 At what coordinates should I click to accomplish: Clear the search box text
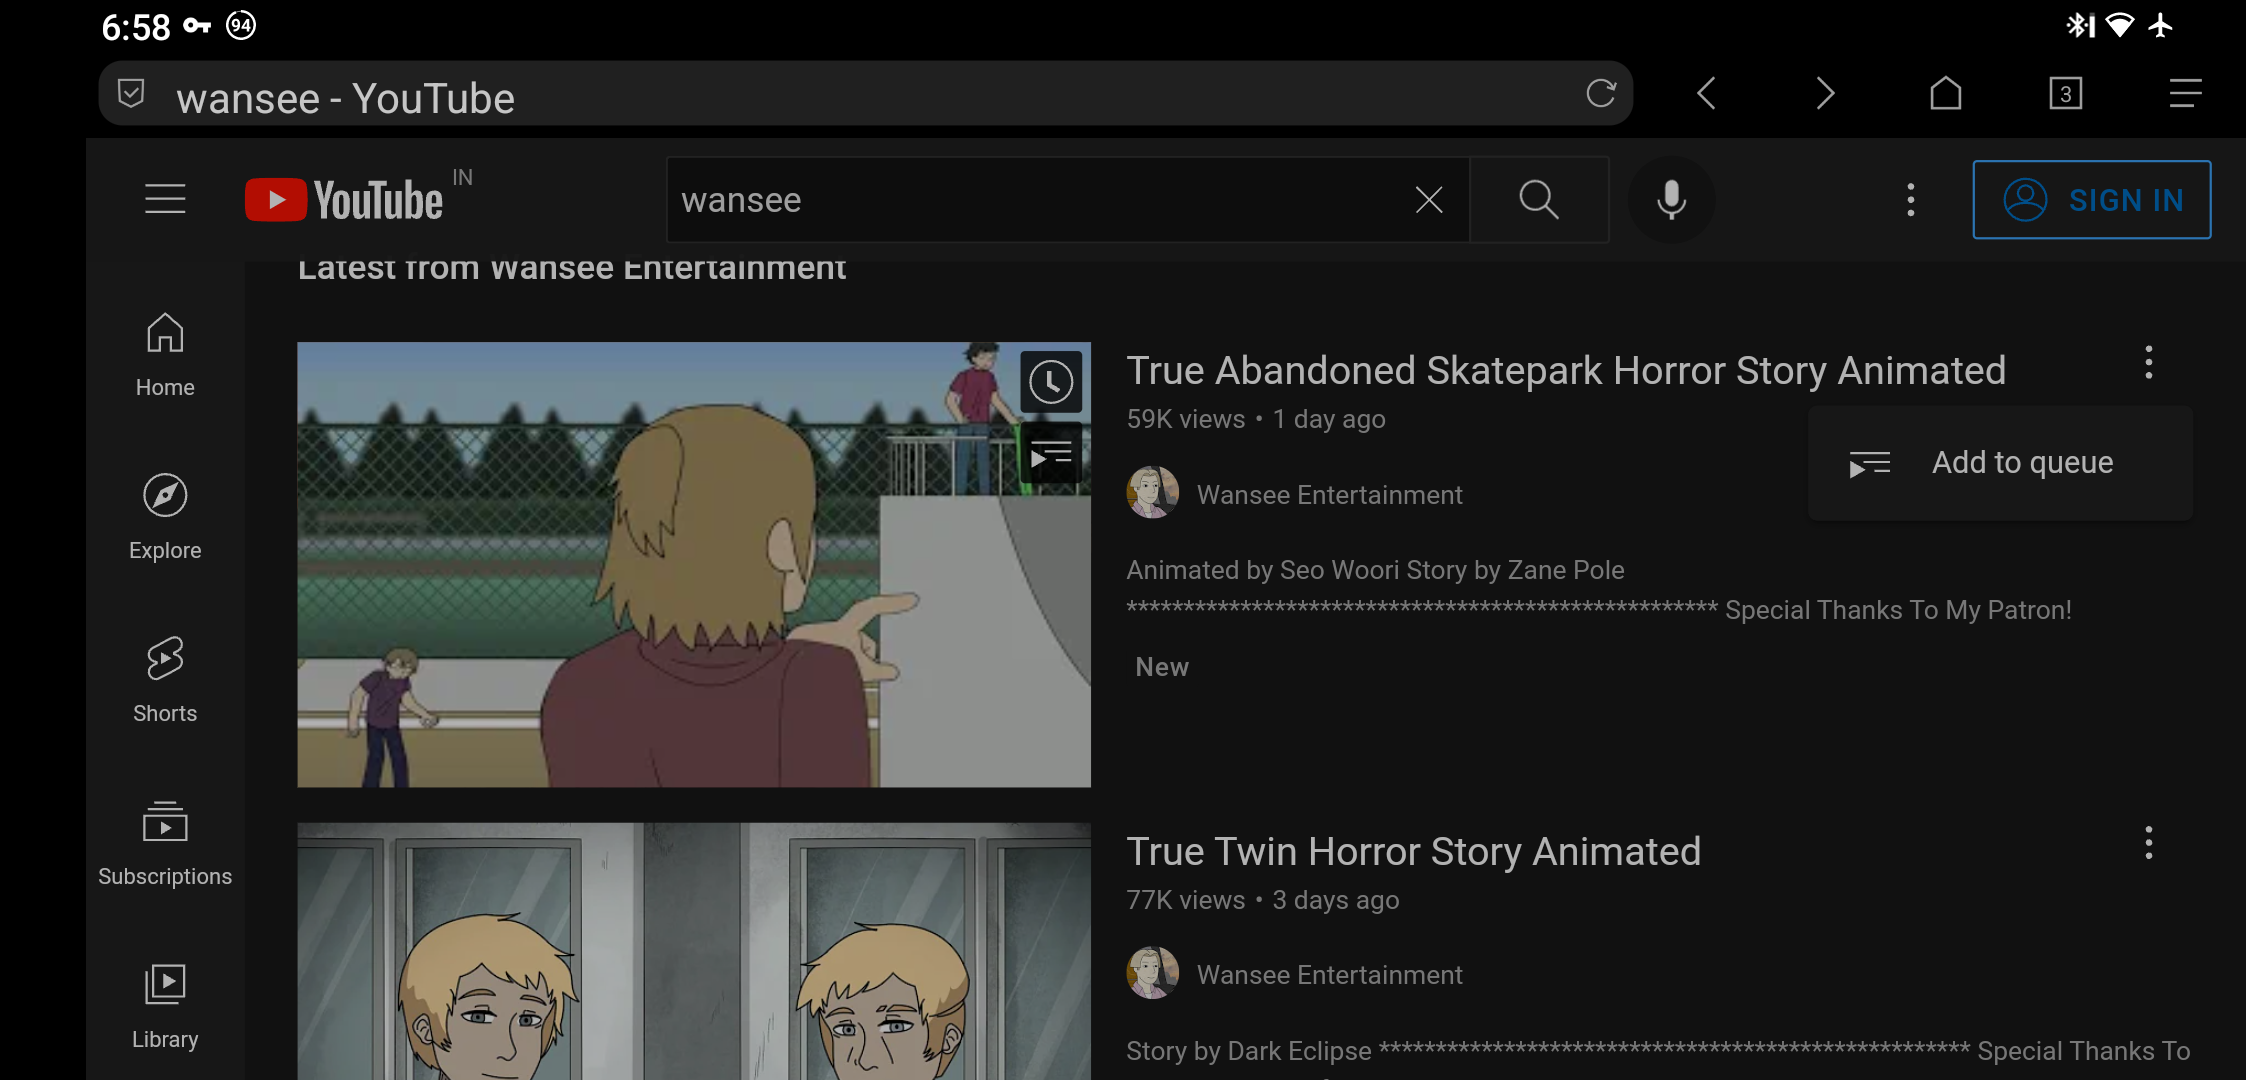click(1429, 200)
